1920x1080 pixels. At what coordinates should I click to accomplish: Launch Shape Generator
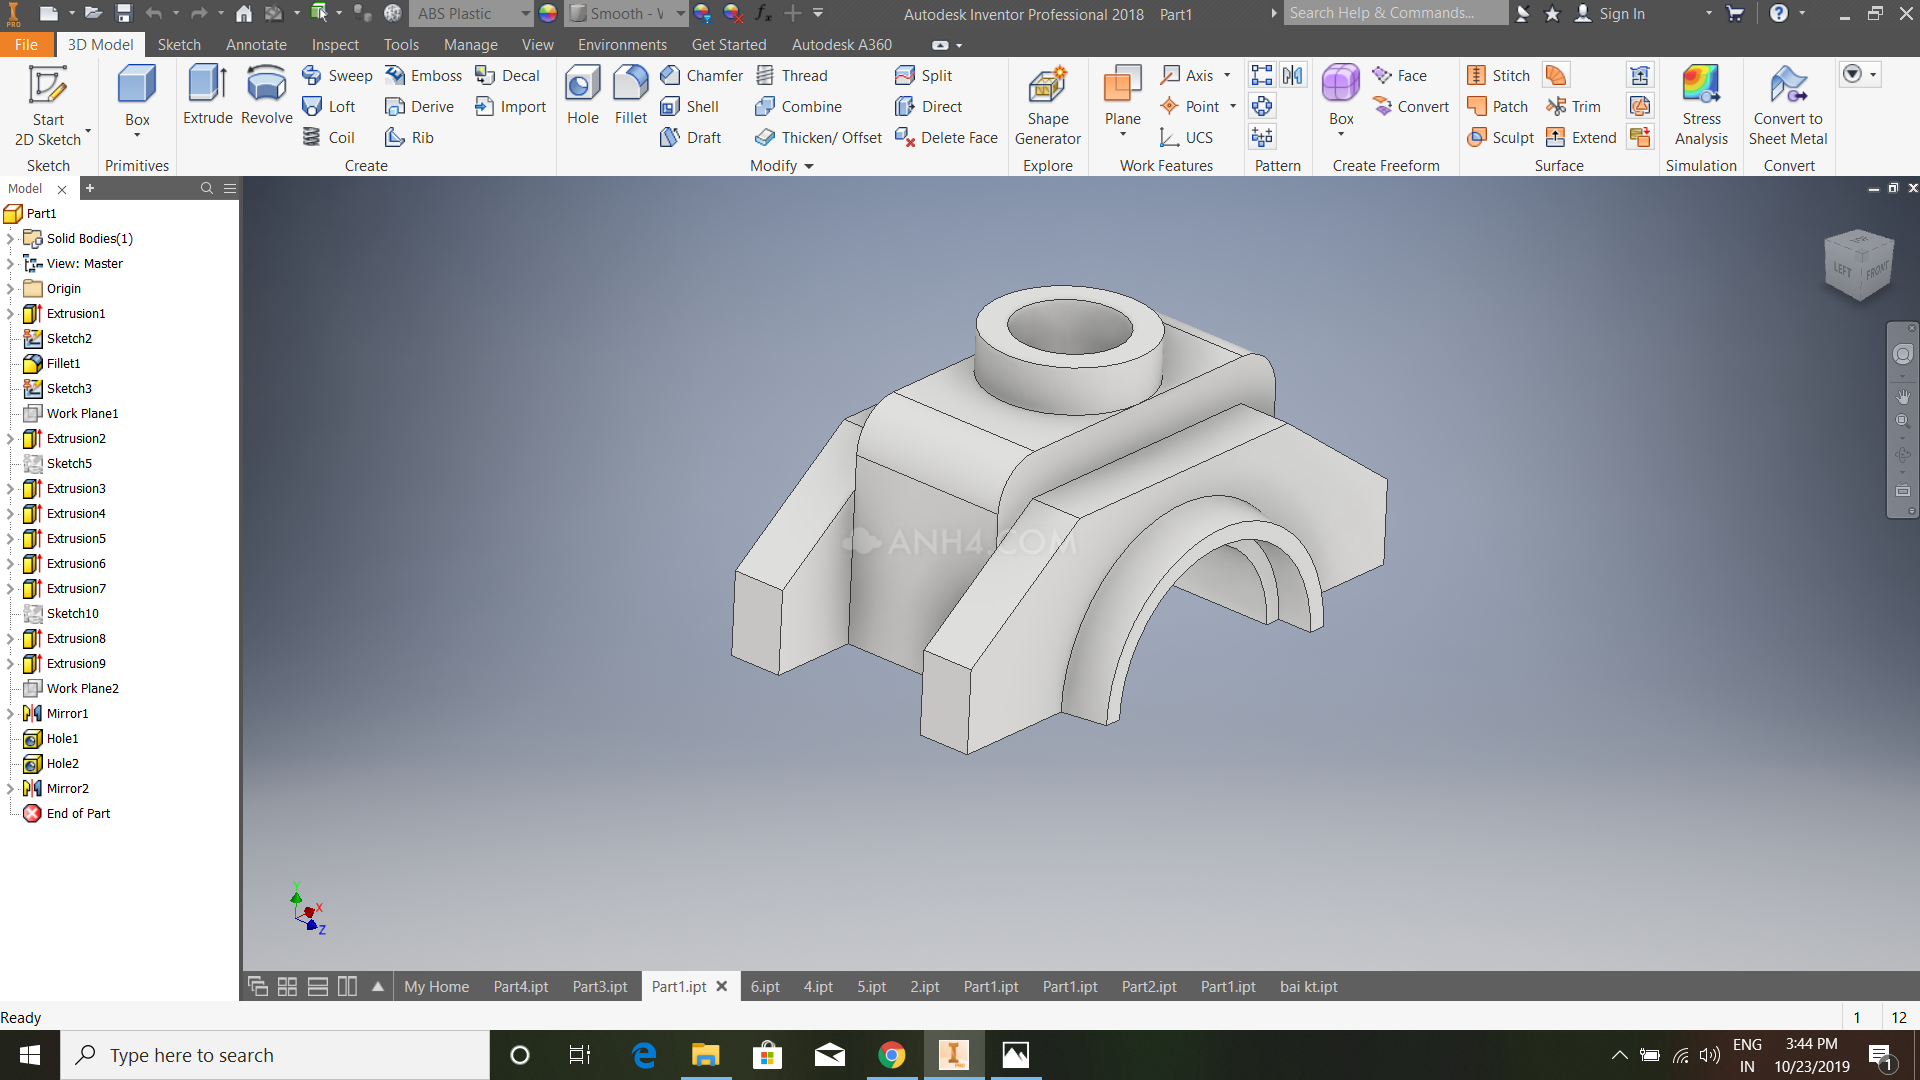1048,106
